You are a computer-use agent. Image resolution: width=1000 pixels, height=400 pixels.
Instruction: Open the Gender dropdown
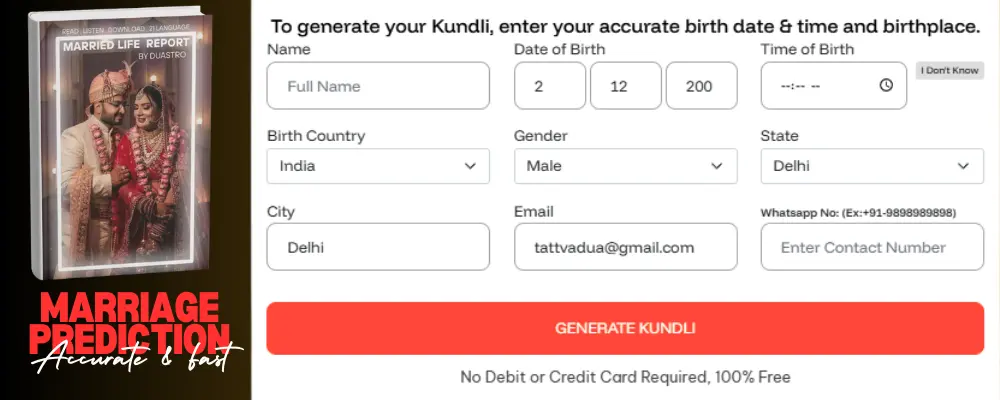(625, 166)
